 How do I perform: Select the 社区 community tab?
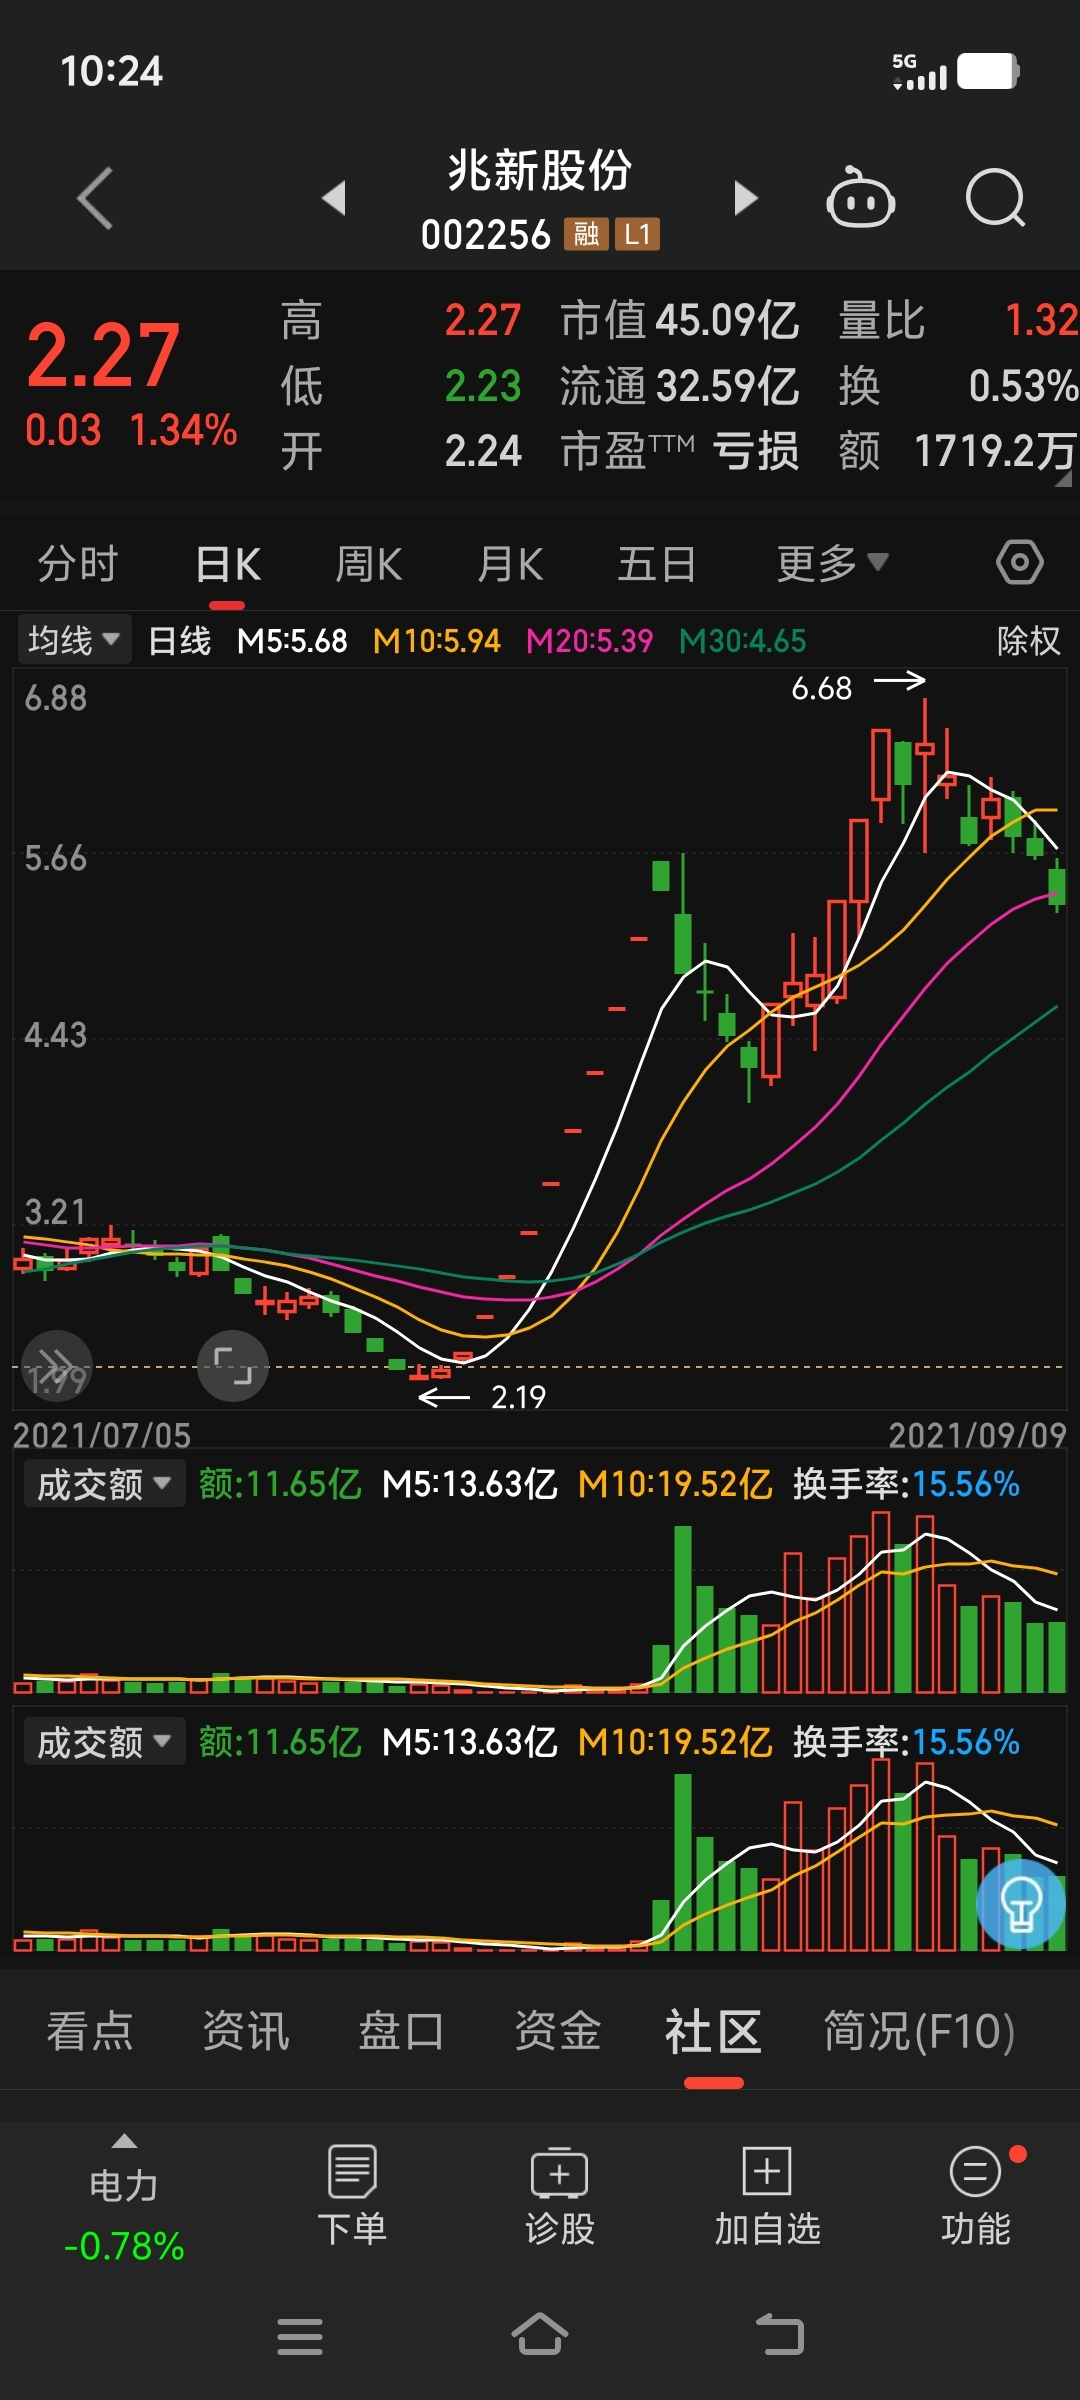coord(713,2031)
